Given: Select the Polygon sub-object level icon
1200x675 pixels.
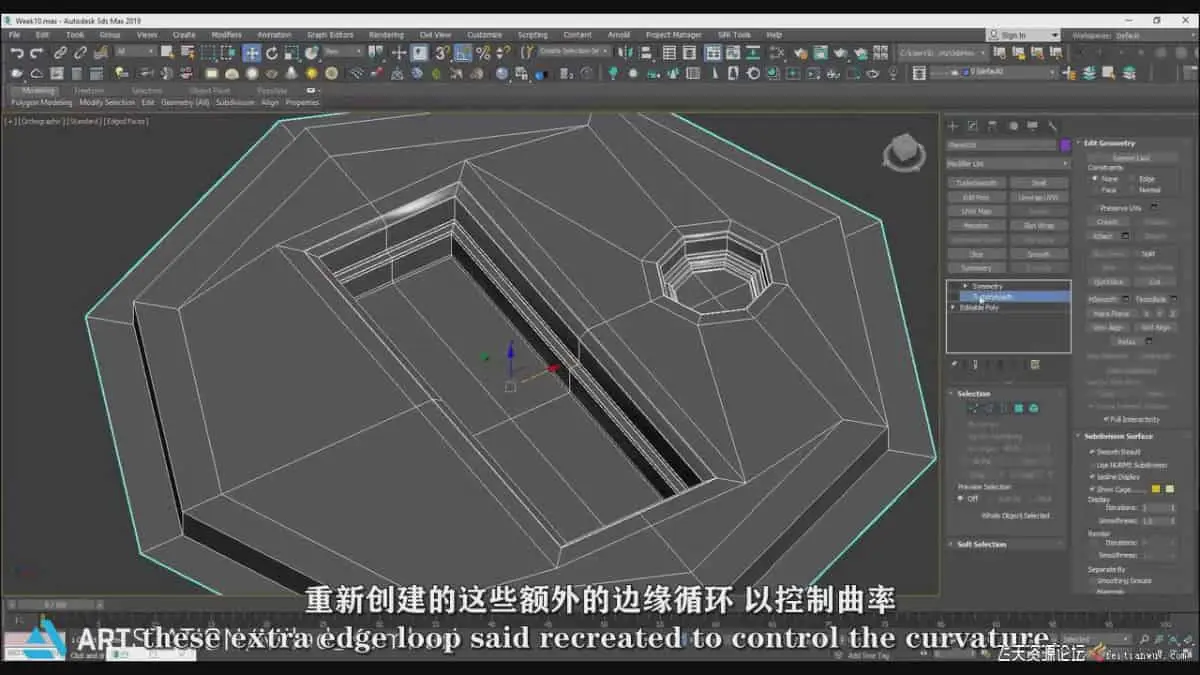Looking at the screenshot, I should coord(1019,408).
